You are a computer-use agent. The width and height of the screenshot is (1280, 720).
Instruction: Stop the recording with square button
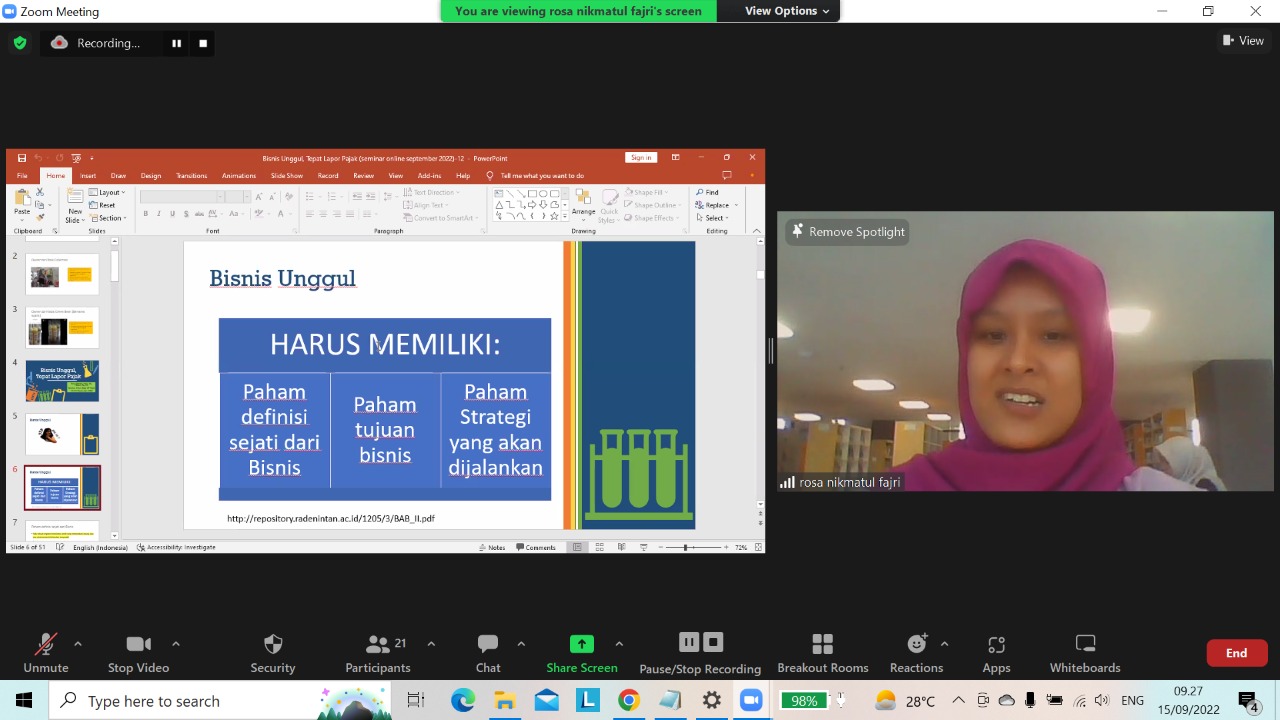pyautogui.click(x=203, y=43)
